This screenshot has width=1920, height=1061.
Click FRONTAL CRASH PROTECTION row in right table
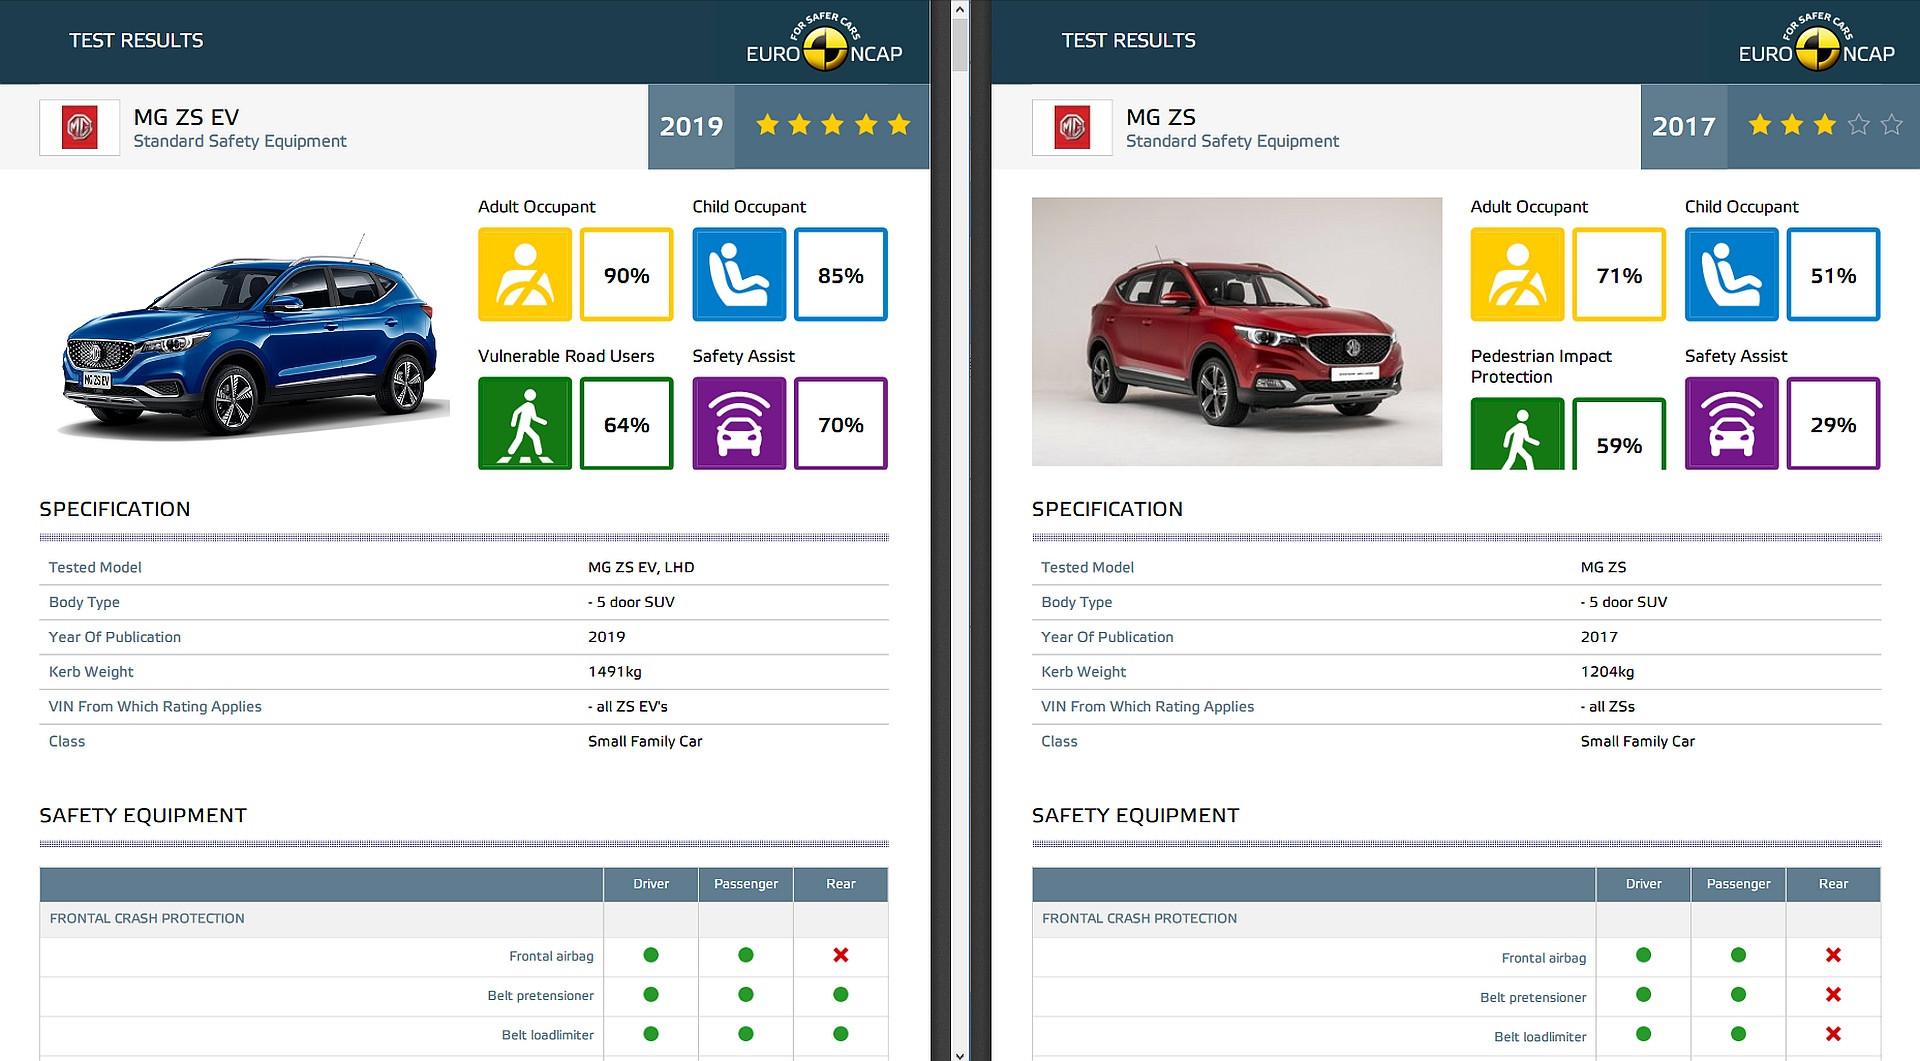[x=1456, y=919]
